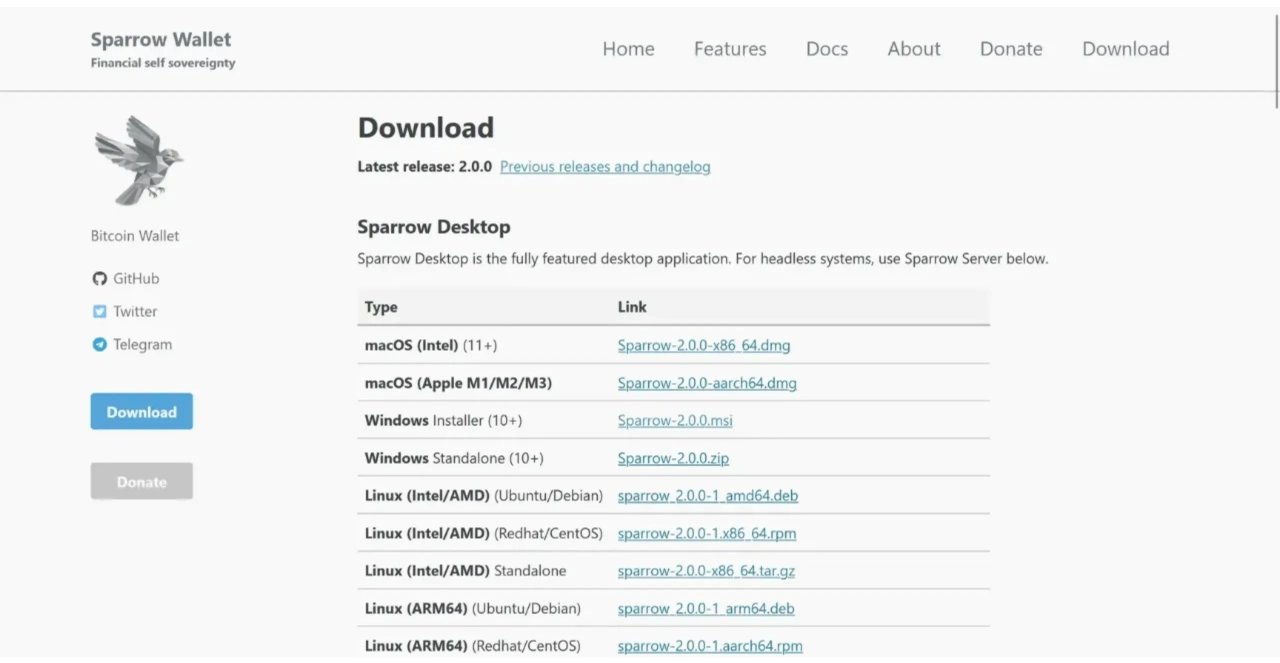Click the Twitter icon in sidebar
The height and width of the screenshot is (663, 1280).
pyautogui.click(x=99, y=312)
